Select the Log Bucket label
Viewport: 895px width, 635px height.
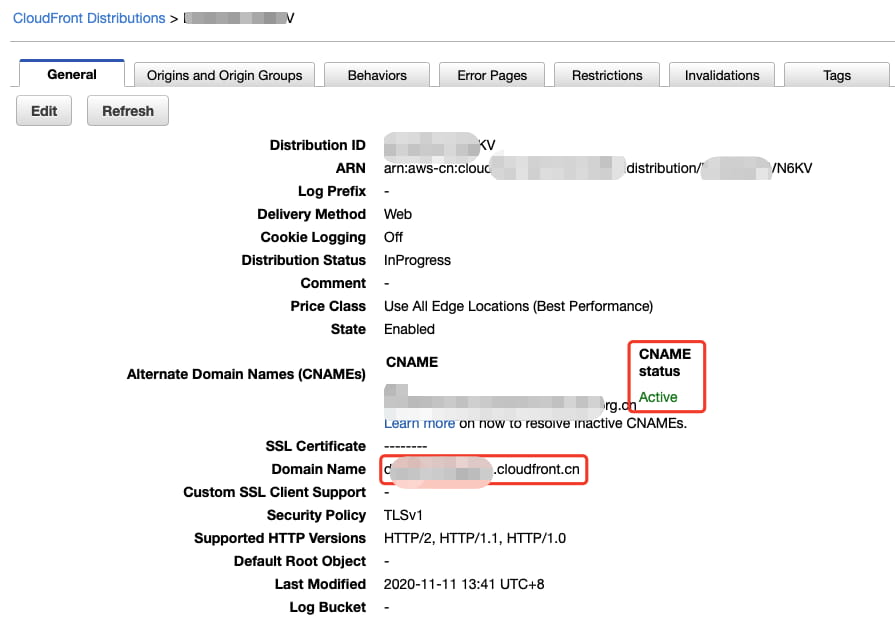click(328, 607)
